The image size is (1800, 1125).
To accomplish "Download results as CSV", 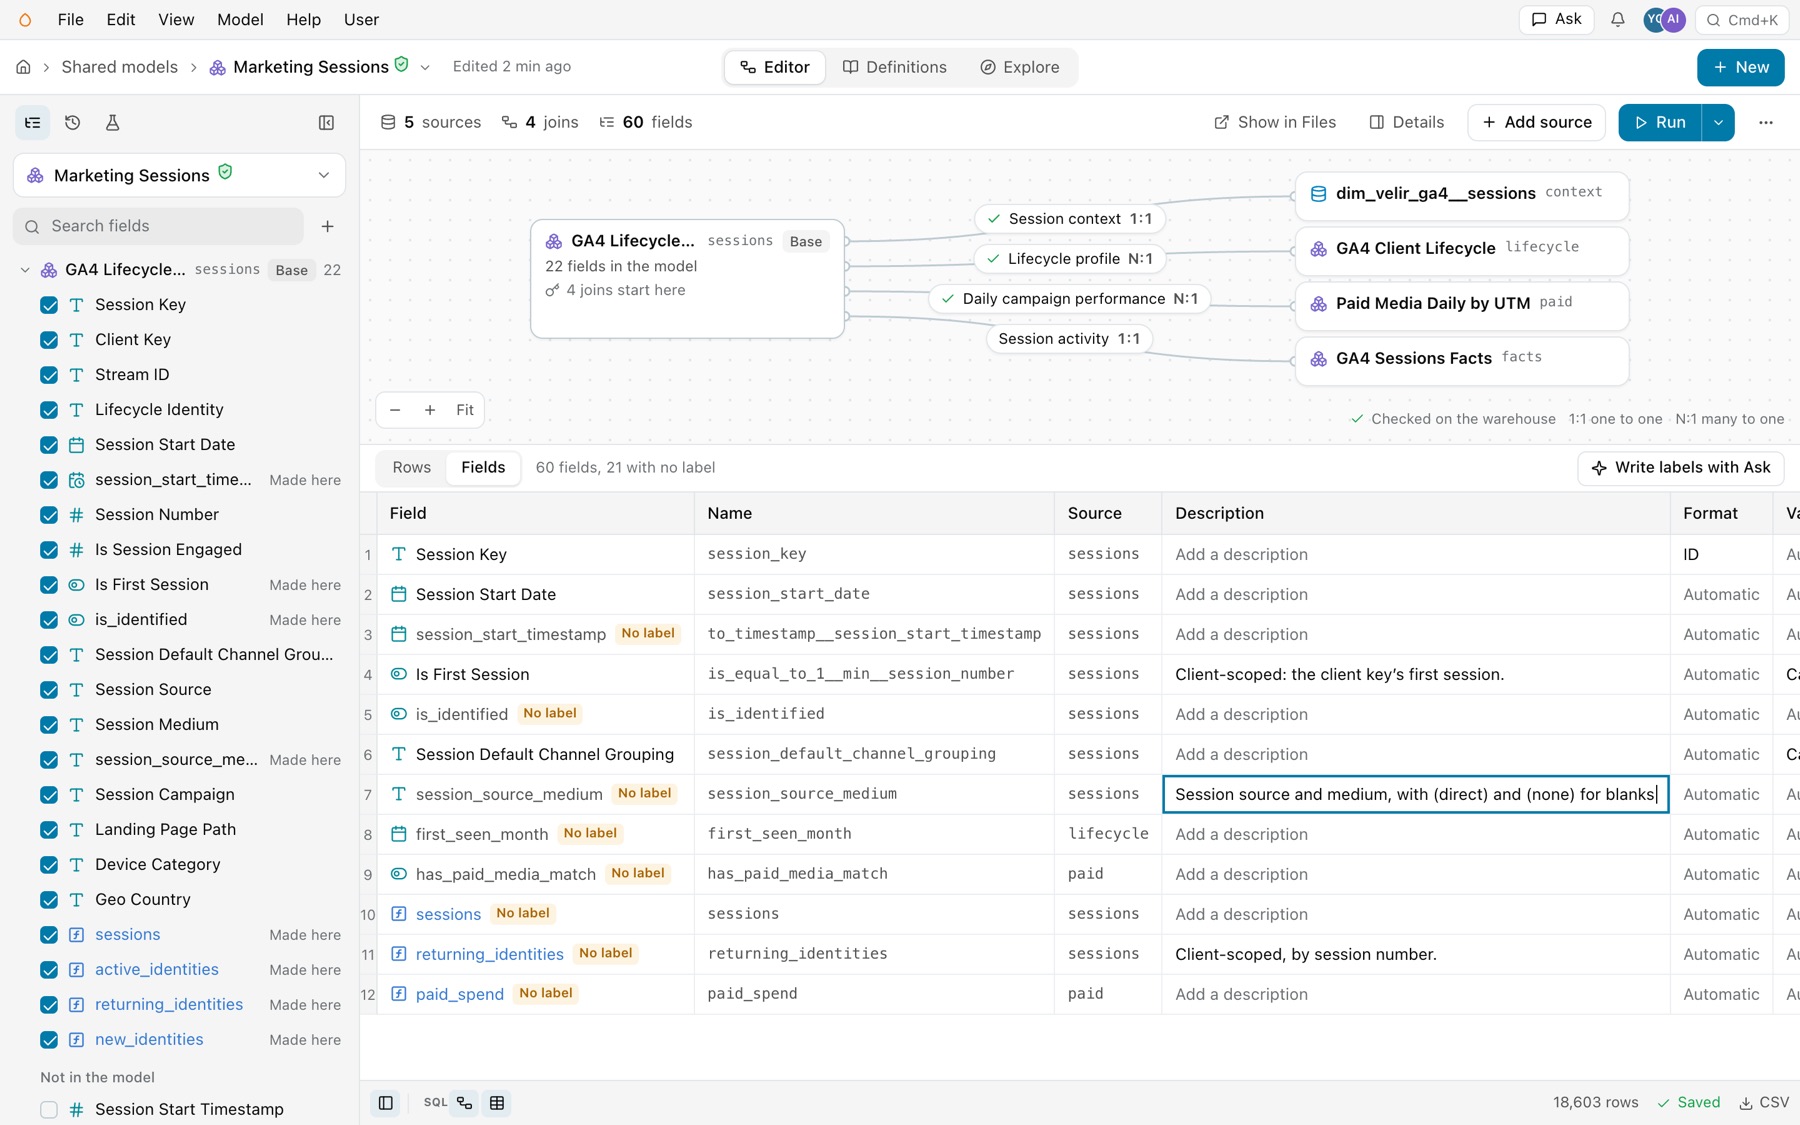I will (x=1764, y=1102).
